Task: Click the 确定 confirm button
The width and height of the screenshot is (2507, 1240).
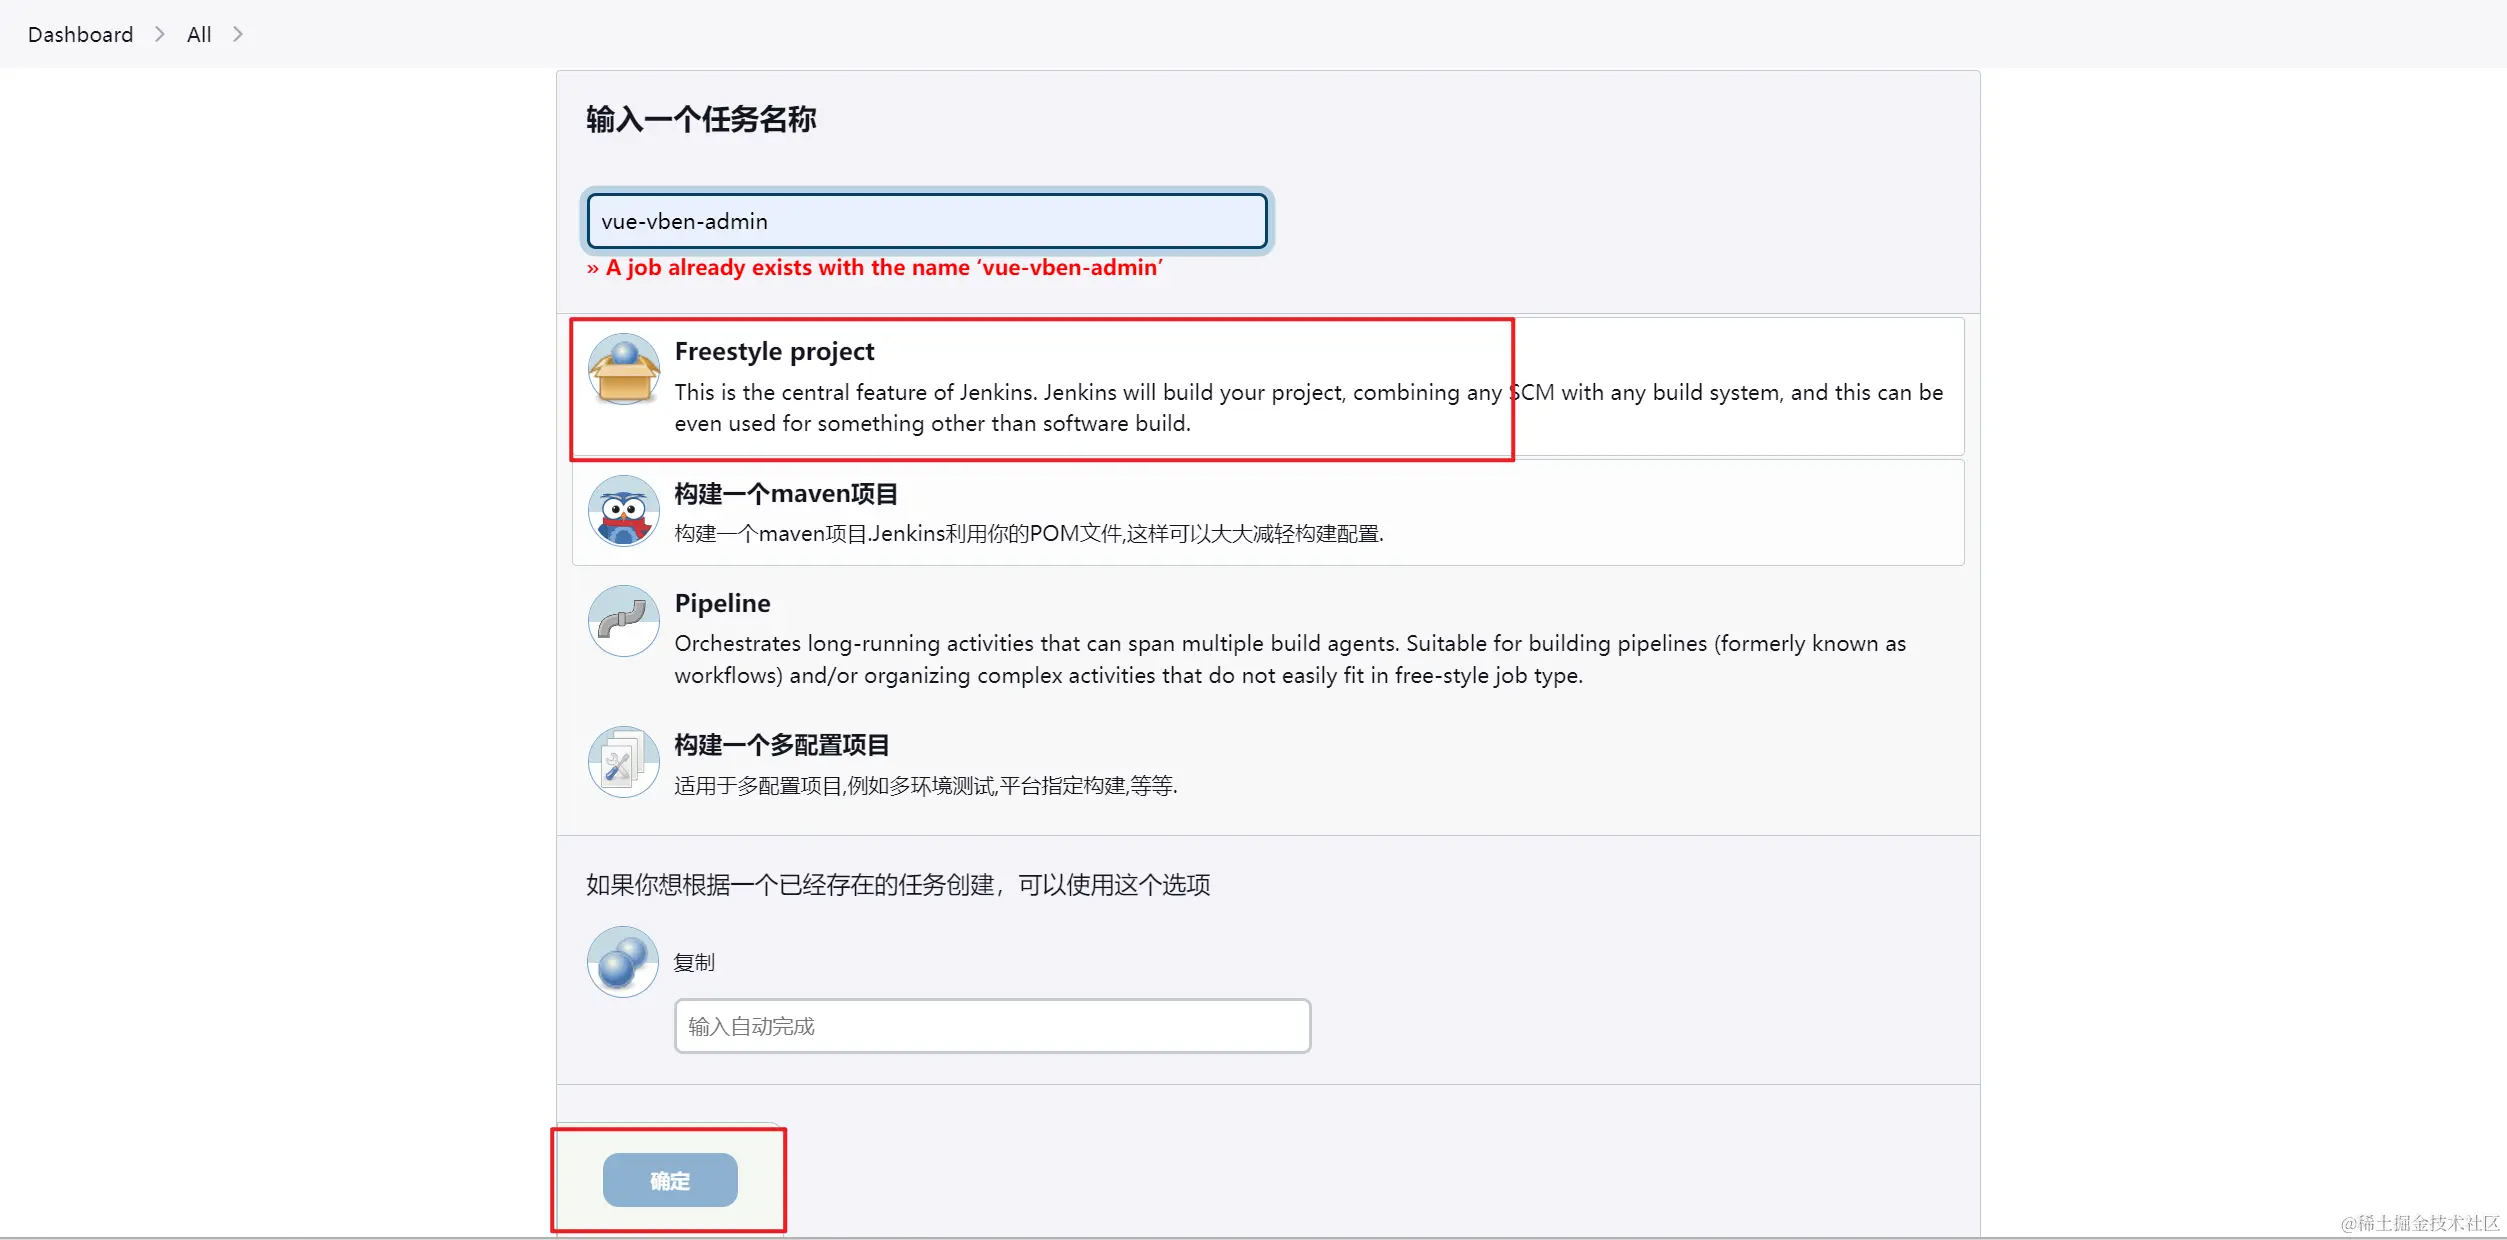Action: pyautogui.click(x=670, y=1180)
